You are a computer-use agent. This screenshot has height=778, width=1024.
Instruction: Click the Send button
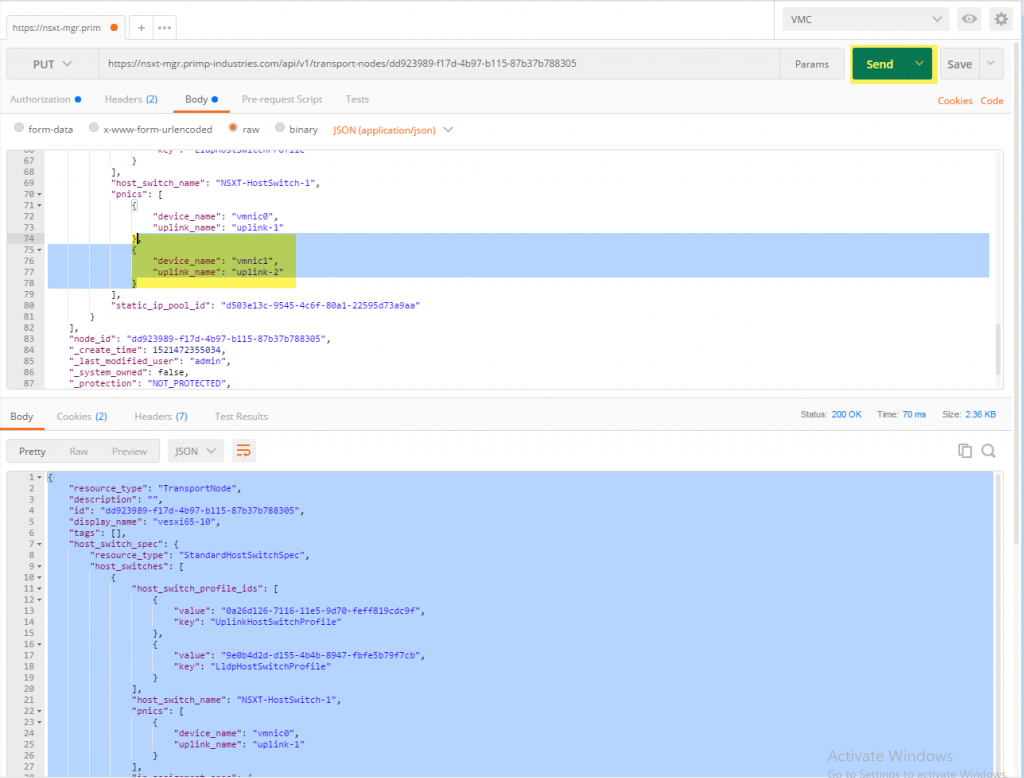point(879,64)
